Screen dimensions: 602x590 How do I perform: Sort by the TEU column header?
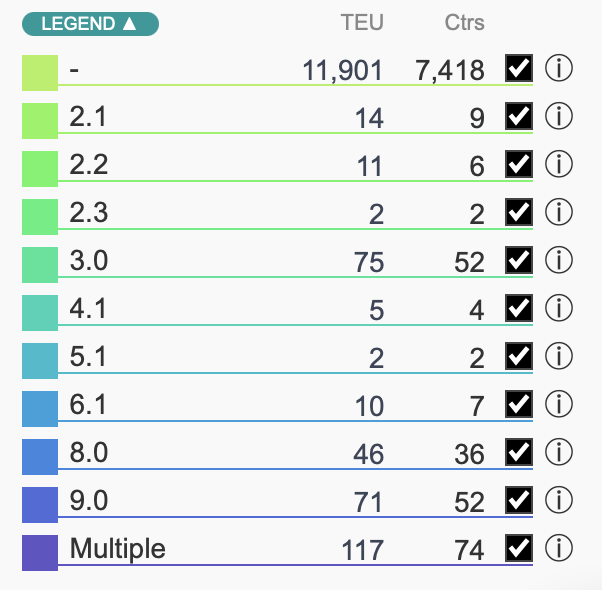click(362, 24)
